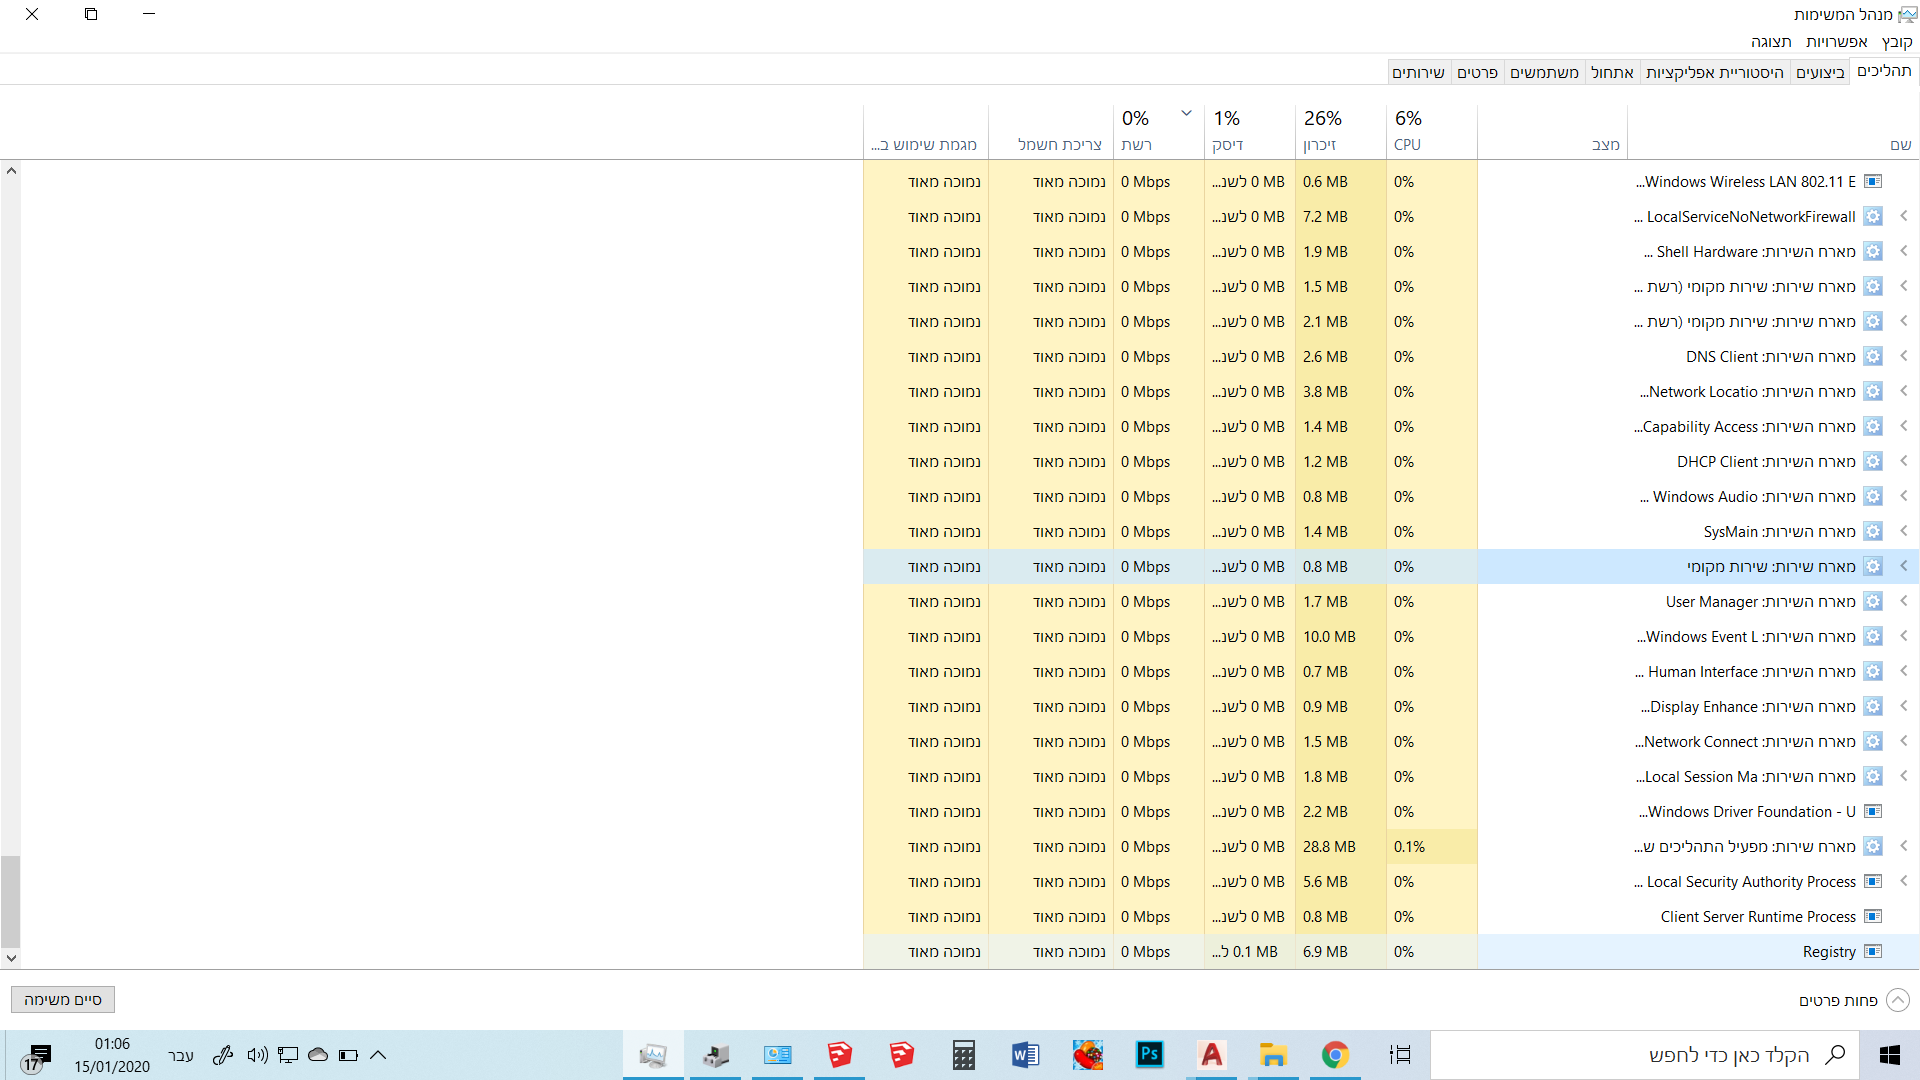Expand the DNS Client service host row
This screenshot has width=1920, height=1080.
point(1903,357)
